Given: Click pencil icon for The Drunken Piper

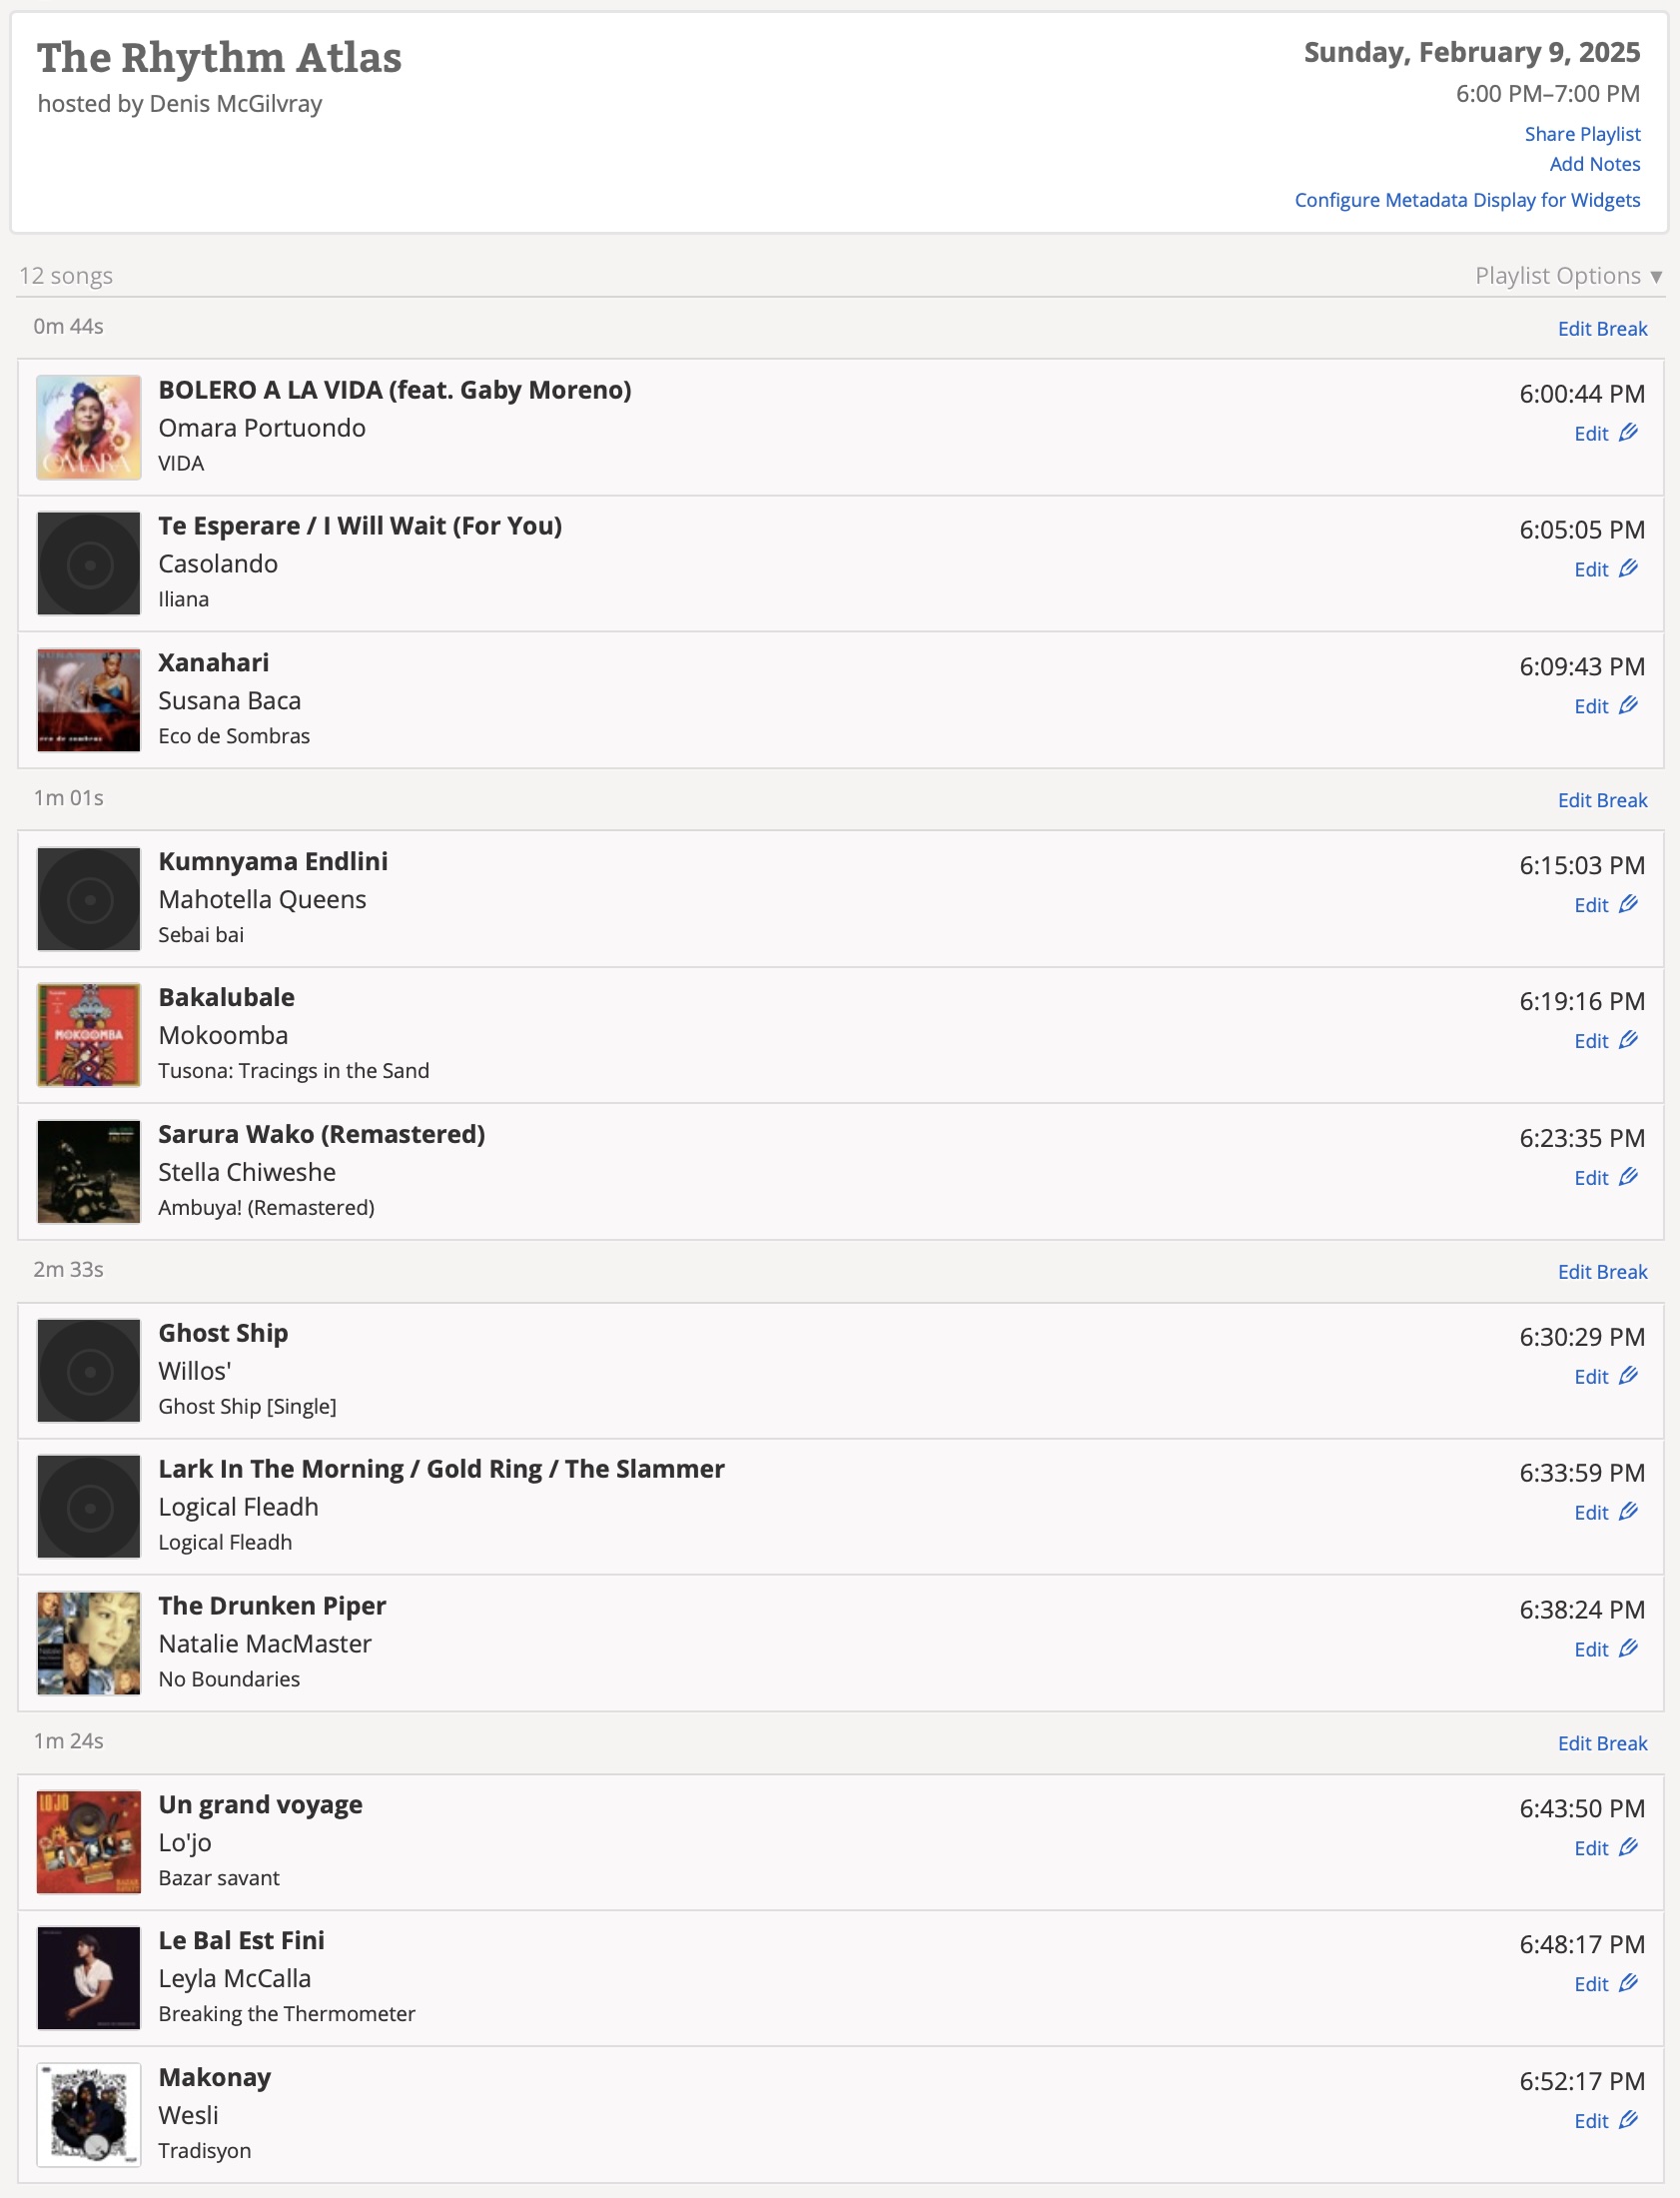Looking at the screenshot, I should pos(1628,1648).
